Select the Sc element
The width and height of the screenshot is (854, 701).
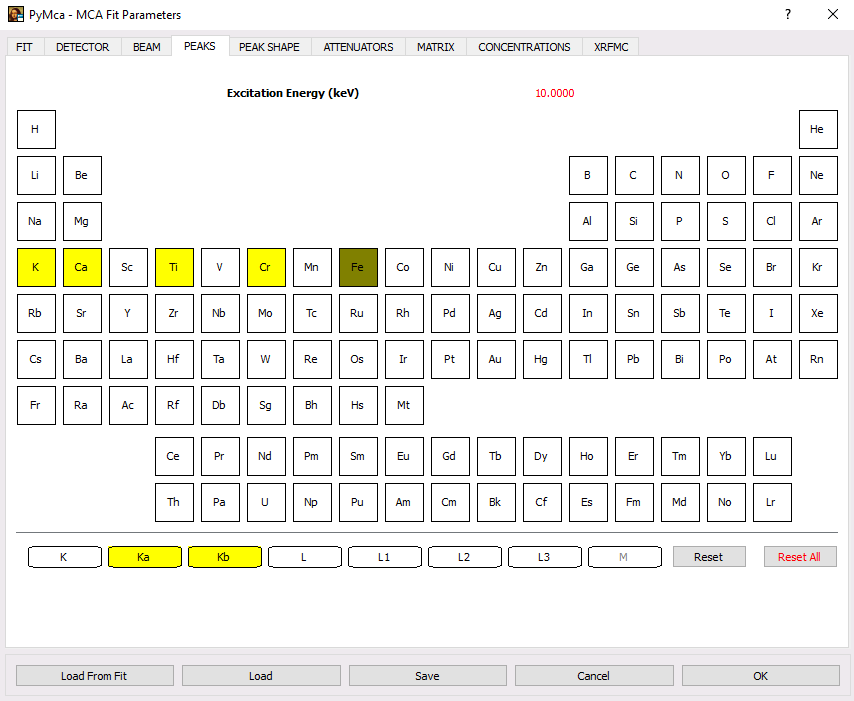[128, 267]
